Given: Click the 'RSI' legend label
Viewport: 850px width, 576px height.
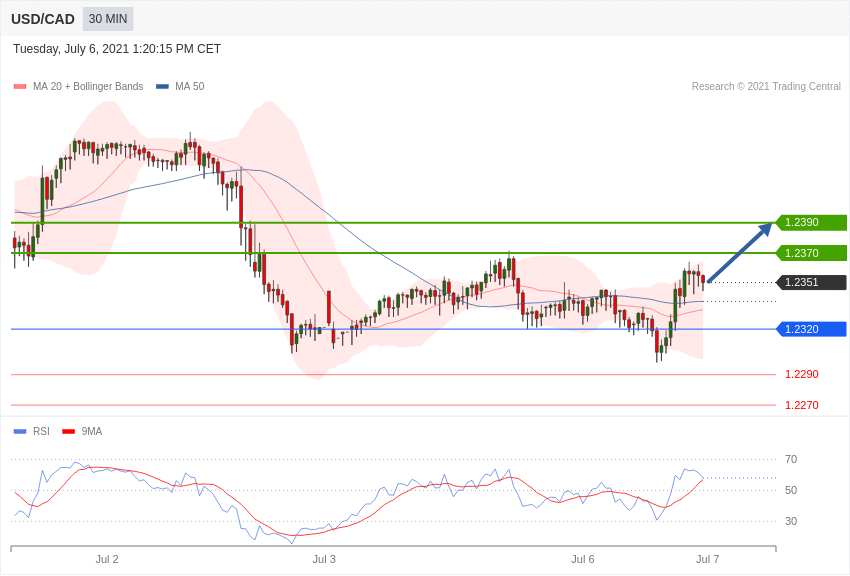Looking at the screenshot, I should 41,432.
